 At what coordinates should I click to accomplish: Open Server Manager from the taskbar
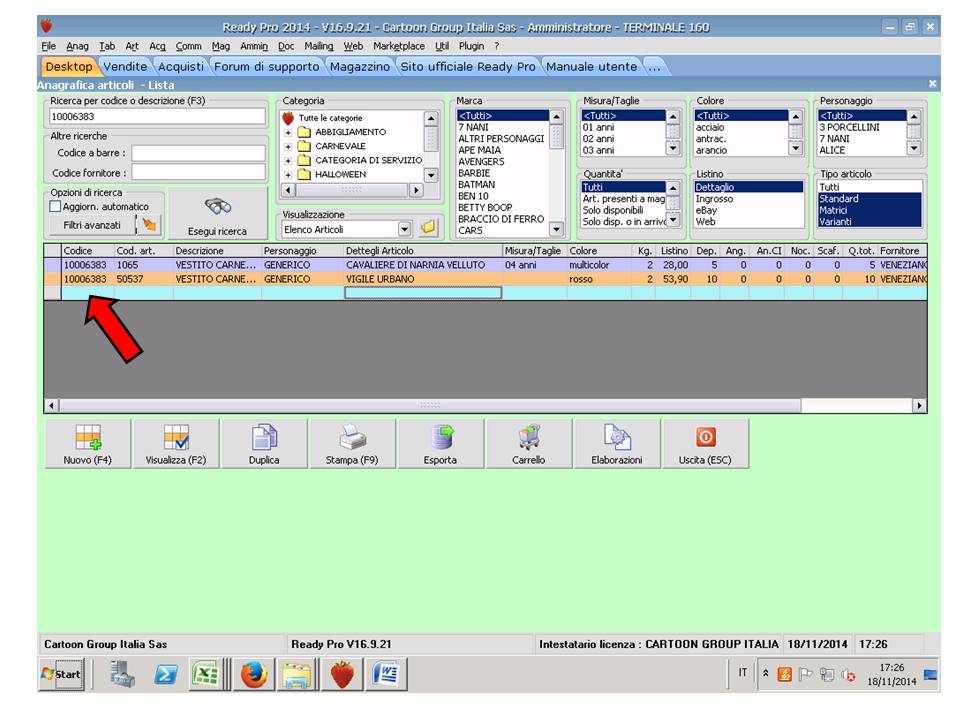[122, 675]
